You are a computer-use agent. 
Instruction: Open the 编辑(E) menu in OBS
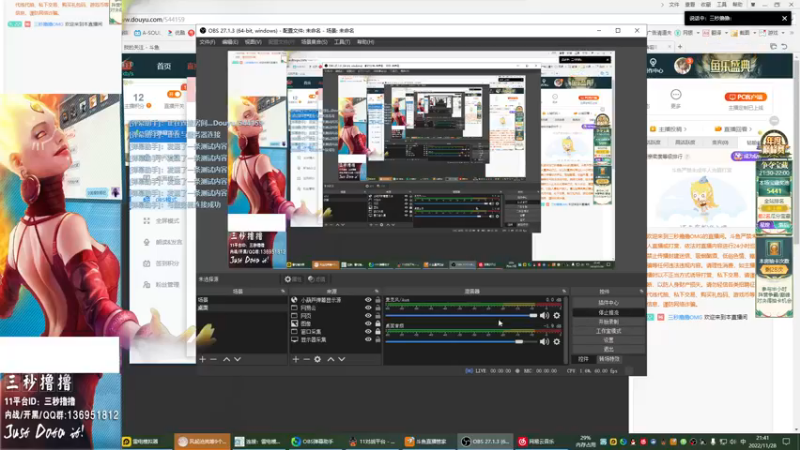click(x=230, y=42)
